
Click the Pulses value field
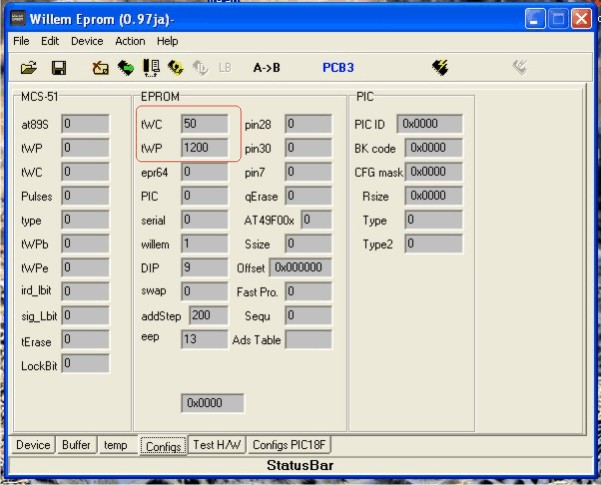tap(85, 196)
